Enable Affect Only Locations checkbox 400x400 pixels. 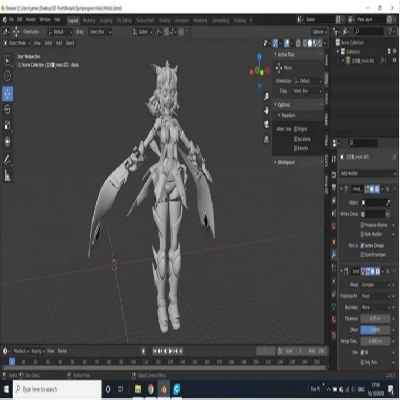click(x=296, y=139)
